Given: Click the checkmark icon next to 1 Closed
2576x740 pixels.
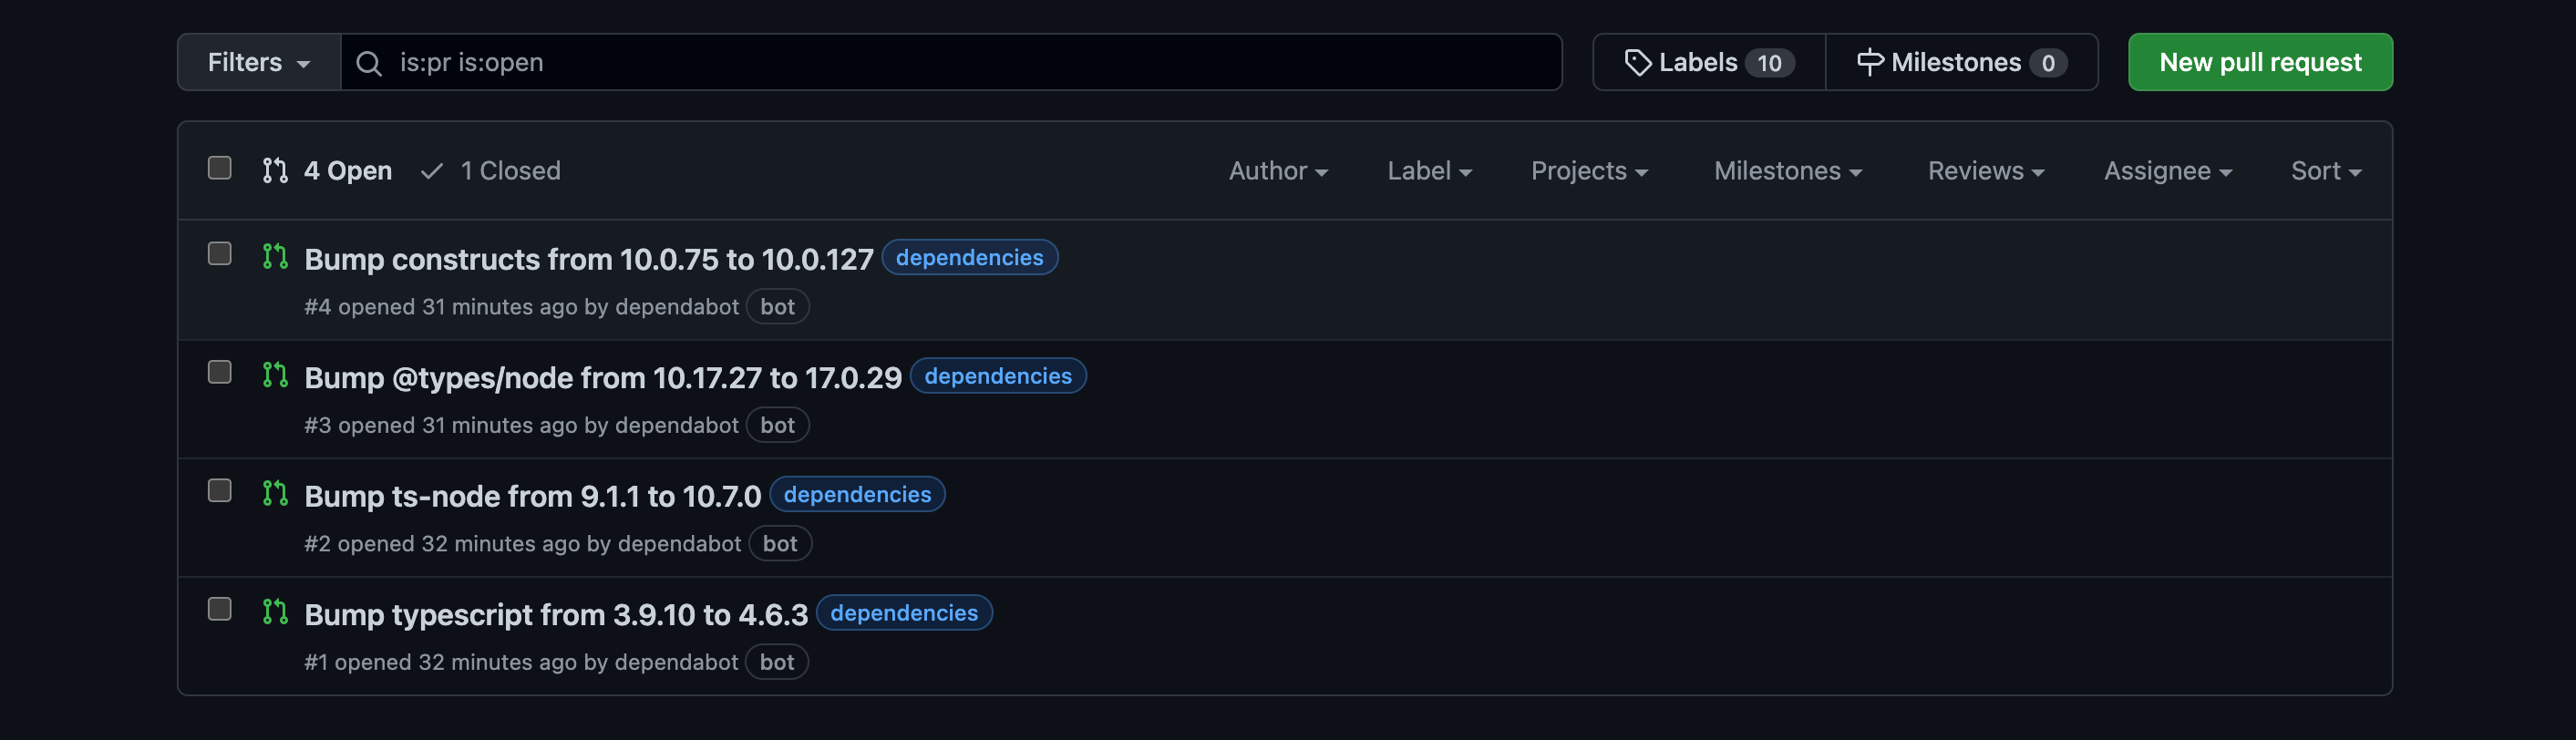Looking at the screenshot, I should 432,171.
